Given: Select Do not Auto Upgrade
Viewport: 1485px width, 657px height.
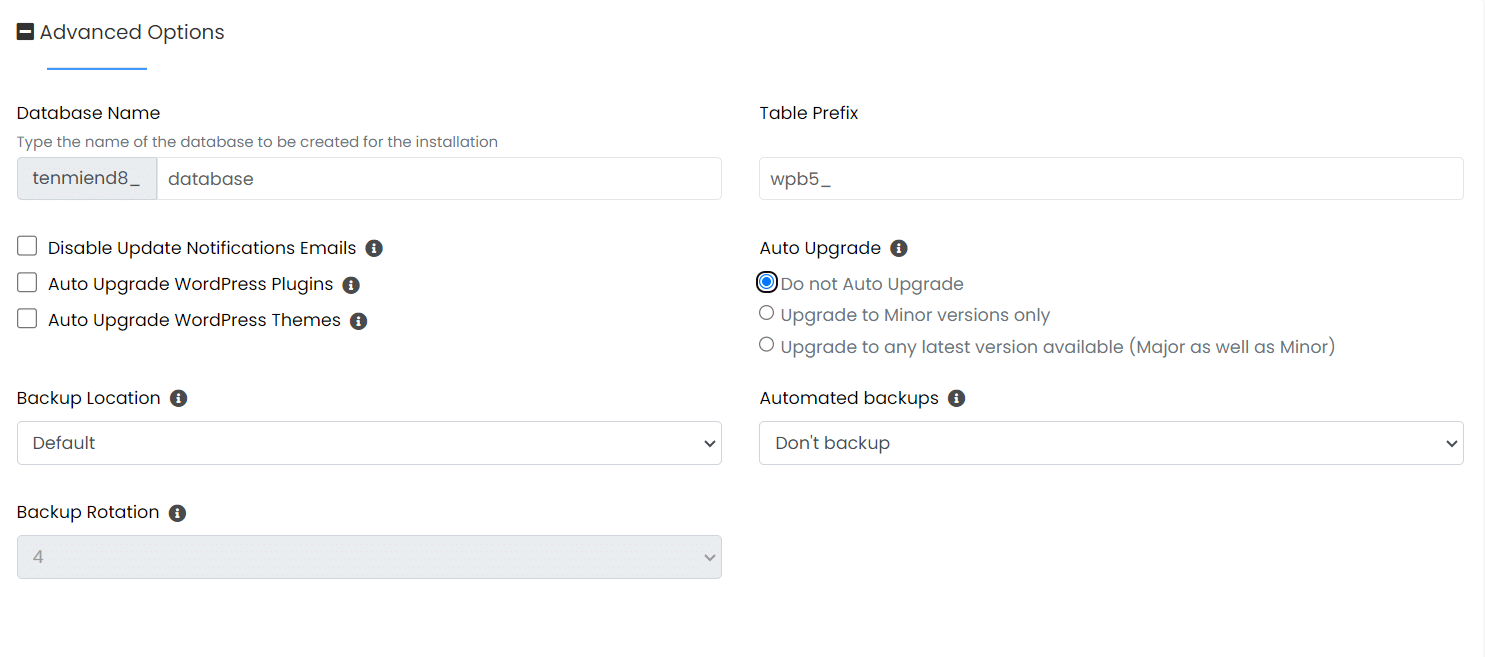Looking at the screenshot, I should 766,281.
